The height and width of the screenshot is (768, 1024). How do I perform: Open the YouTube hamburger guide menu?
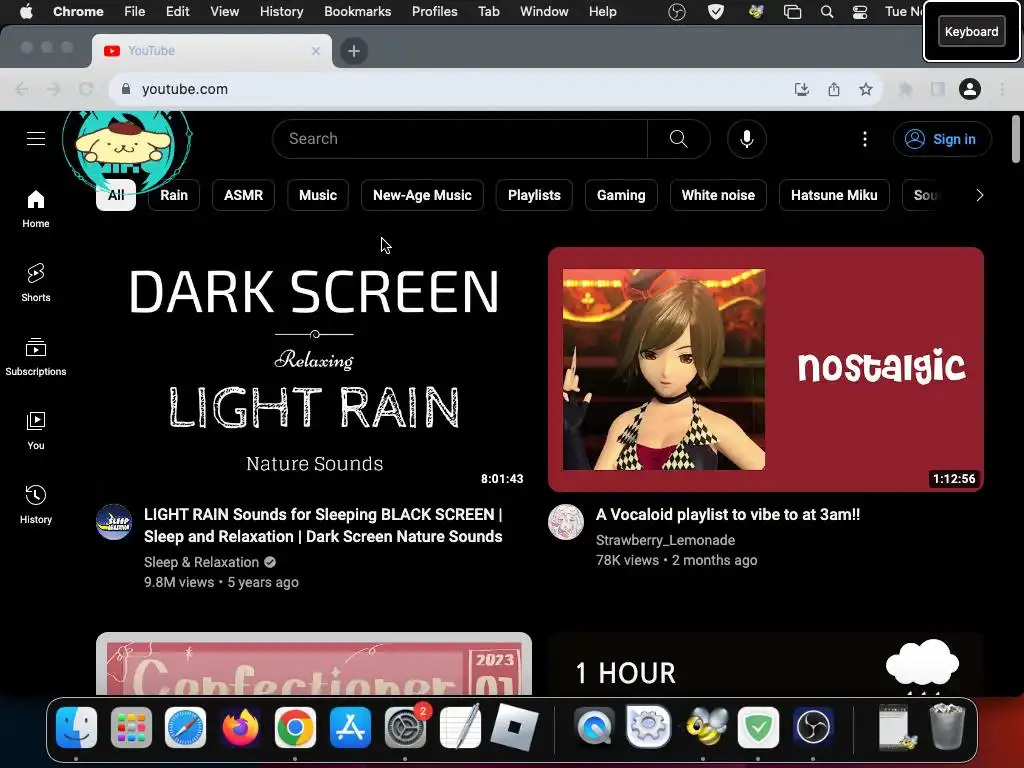pos(36,138)
